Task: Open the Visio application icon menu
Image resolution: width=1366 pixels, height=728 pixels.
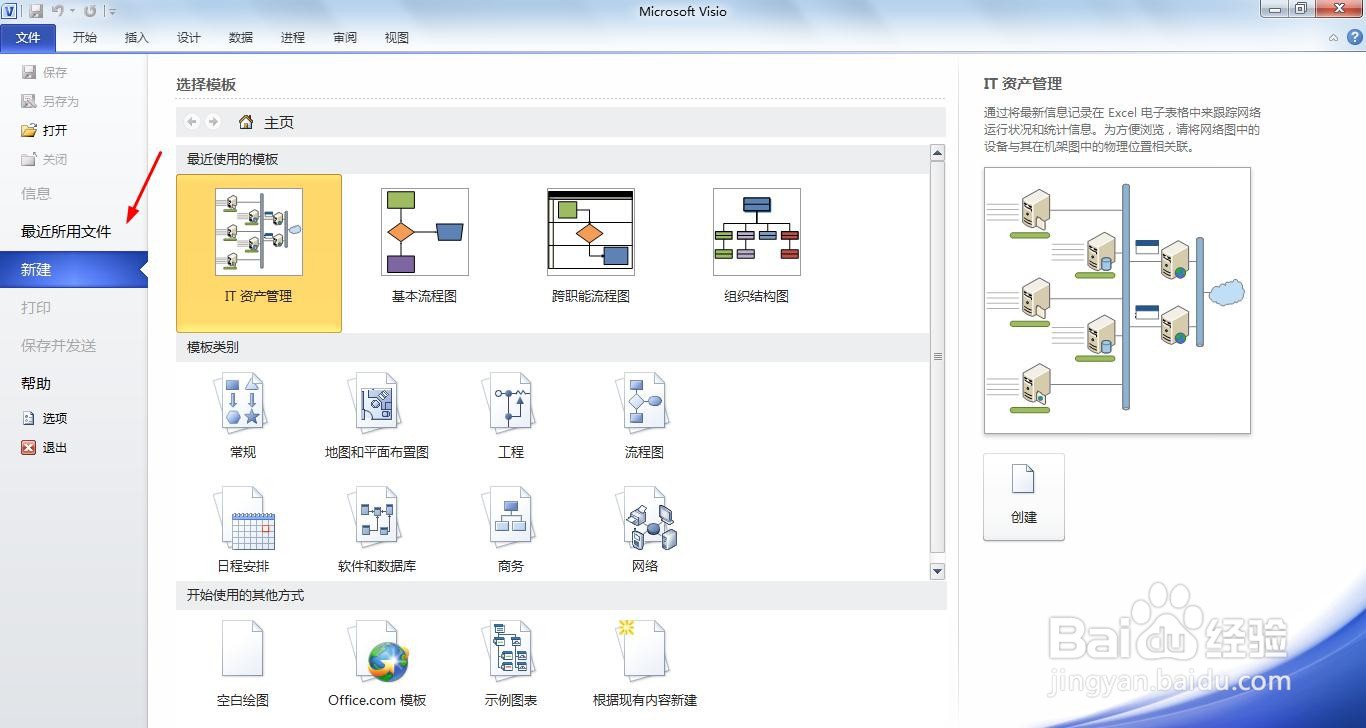Action: (x=10, y=11)
